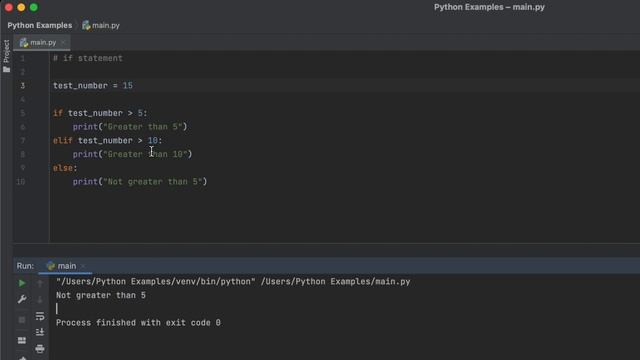The image size is (640, 360).
Task: Toggle scroll to end of console output
Action: coord(40,332)
